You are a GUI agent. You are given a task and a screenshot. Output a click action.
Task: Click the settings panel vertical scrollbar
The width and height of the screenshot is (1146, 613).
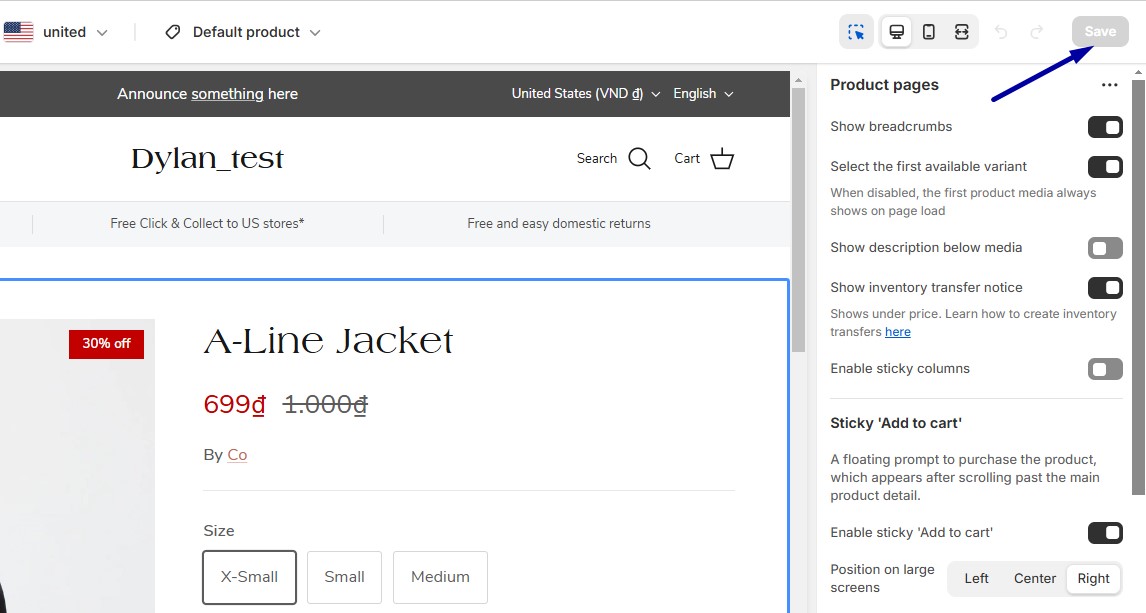[x=1139, y=286]
